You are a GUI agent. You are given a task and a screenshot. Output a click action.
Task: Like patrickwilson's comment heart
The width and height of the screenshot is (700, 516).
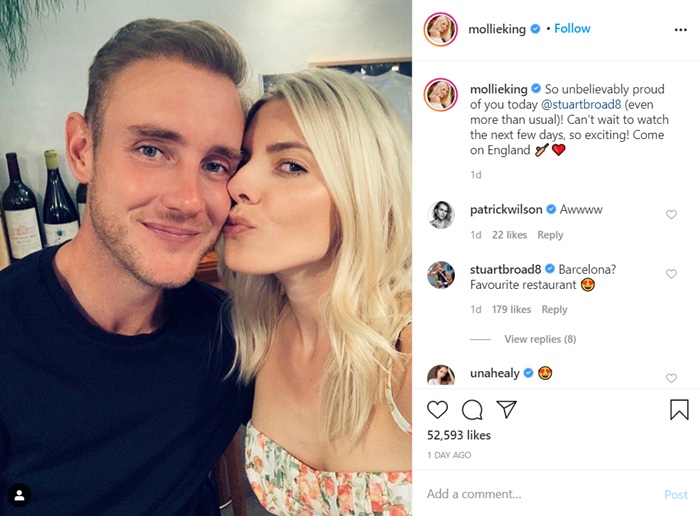pos(671,214)
